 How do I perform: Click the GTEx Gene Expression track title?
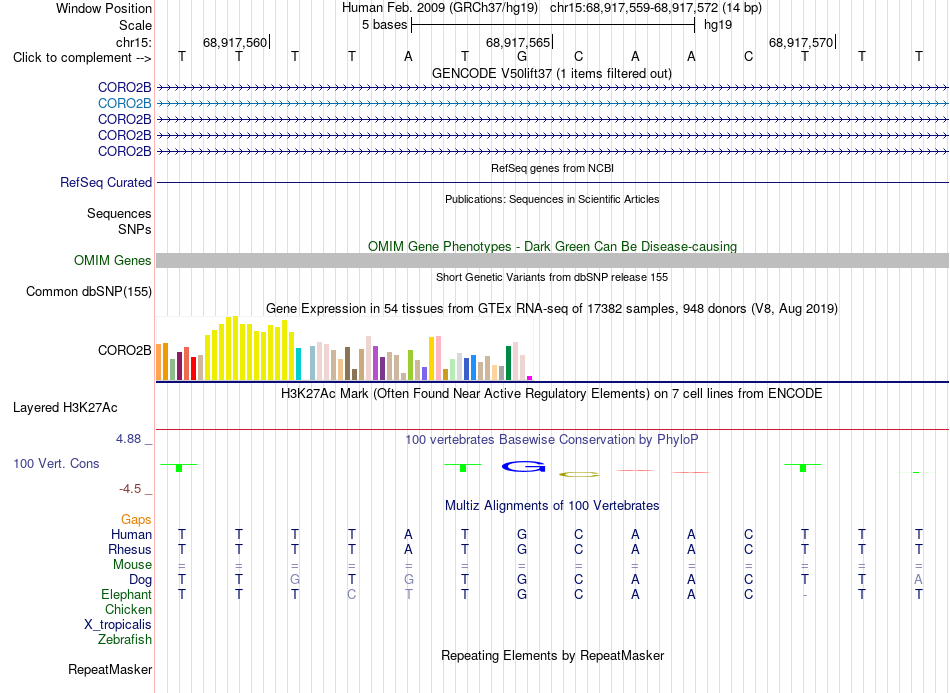[552, 308]
